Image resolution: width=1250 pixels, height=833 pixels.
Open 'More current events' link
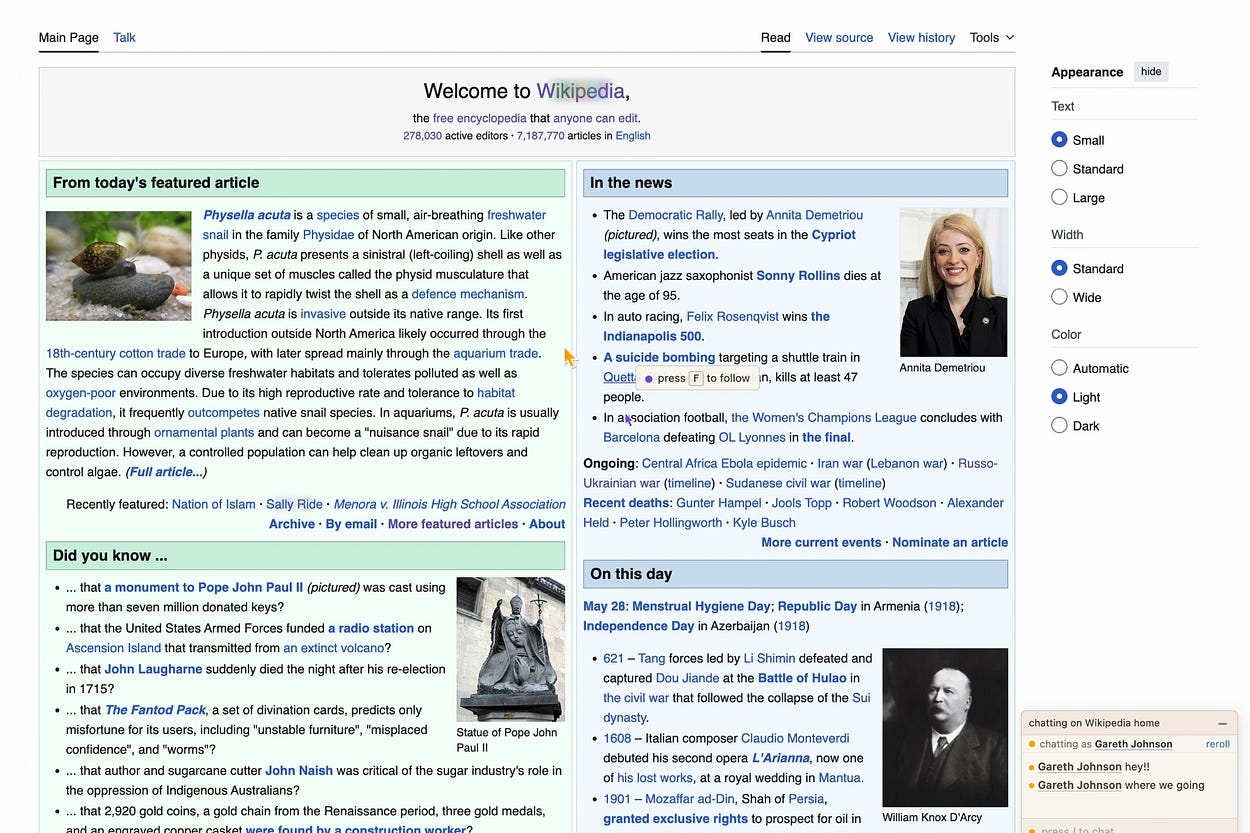tap(821, 542)
